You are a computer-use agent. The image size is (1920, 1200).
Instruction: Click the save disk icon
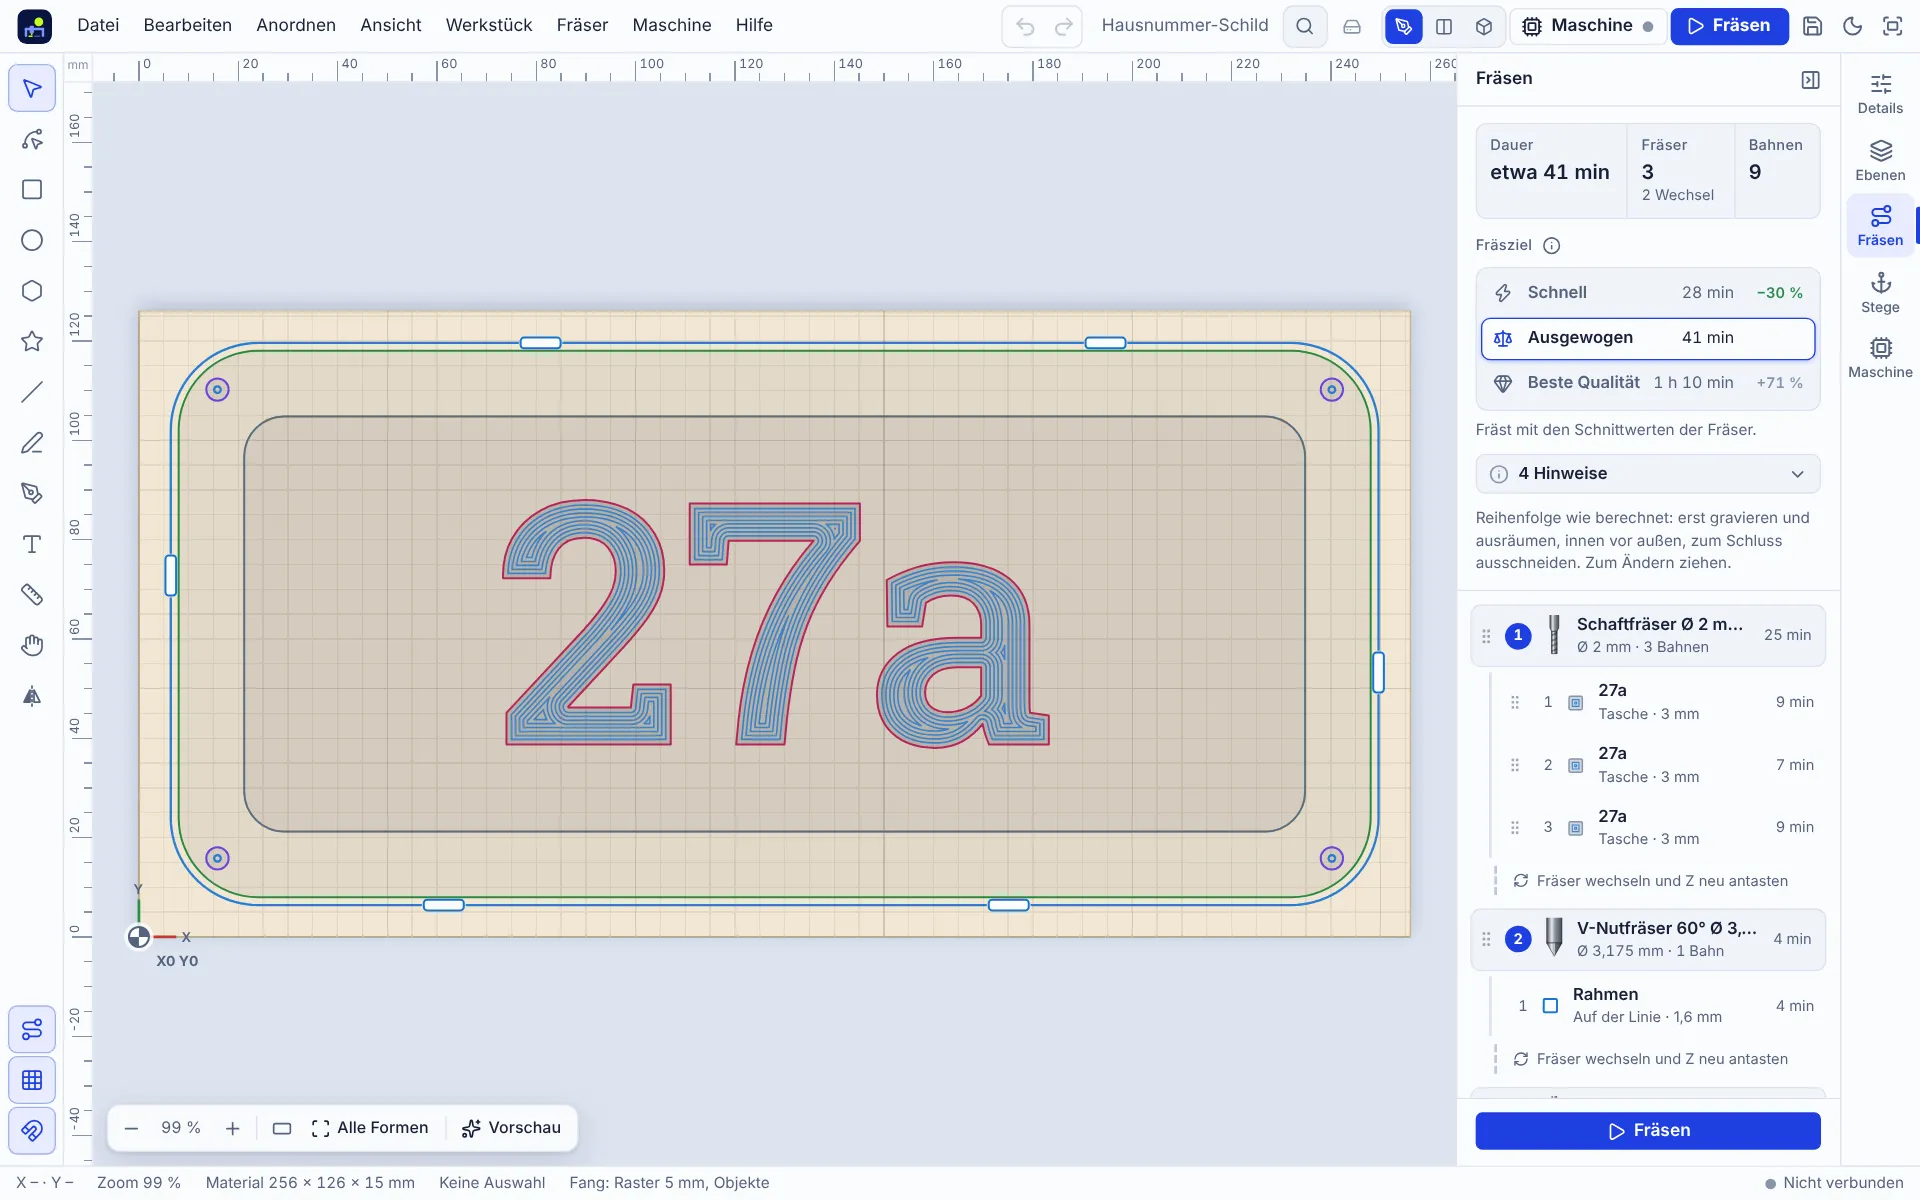point(1813,26)
